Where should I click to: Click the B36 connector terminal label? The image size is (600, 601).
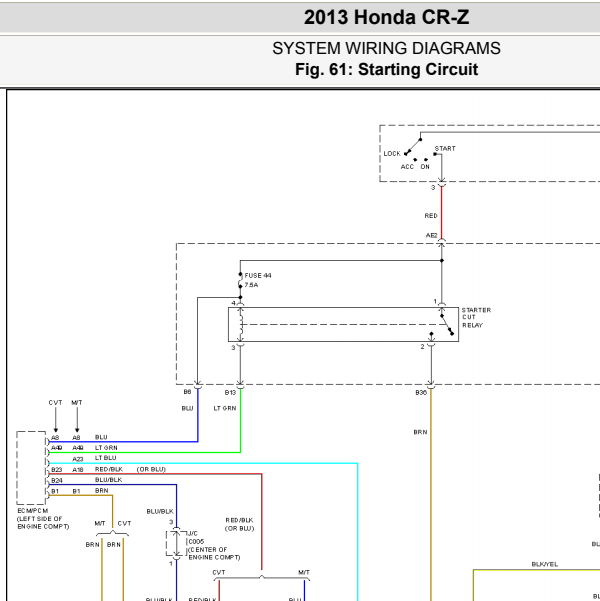tap(421, 392)
